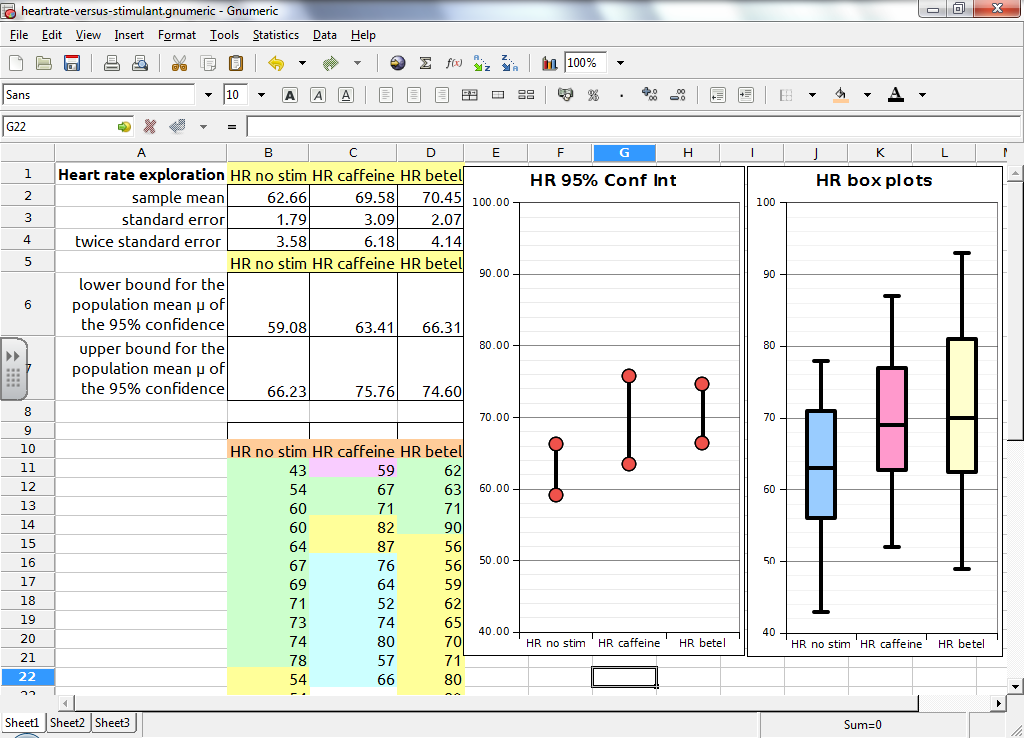The height and width of the screenshot is (738, 1024).
Task: Merge the selected cells
Action: coord(498,95)
